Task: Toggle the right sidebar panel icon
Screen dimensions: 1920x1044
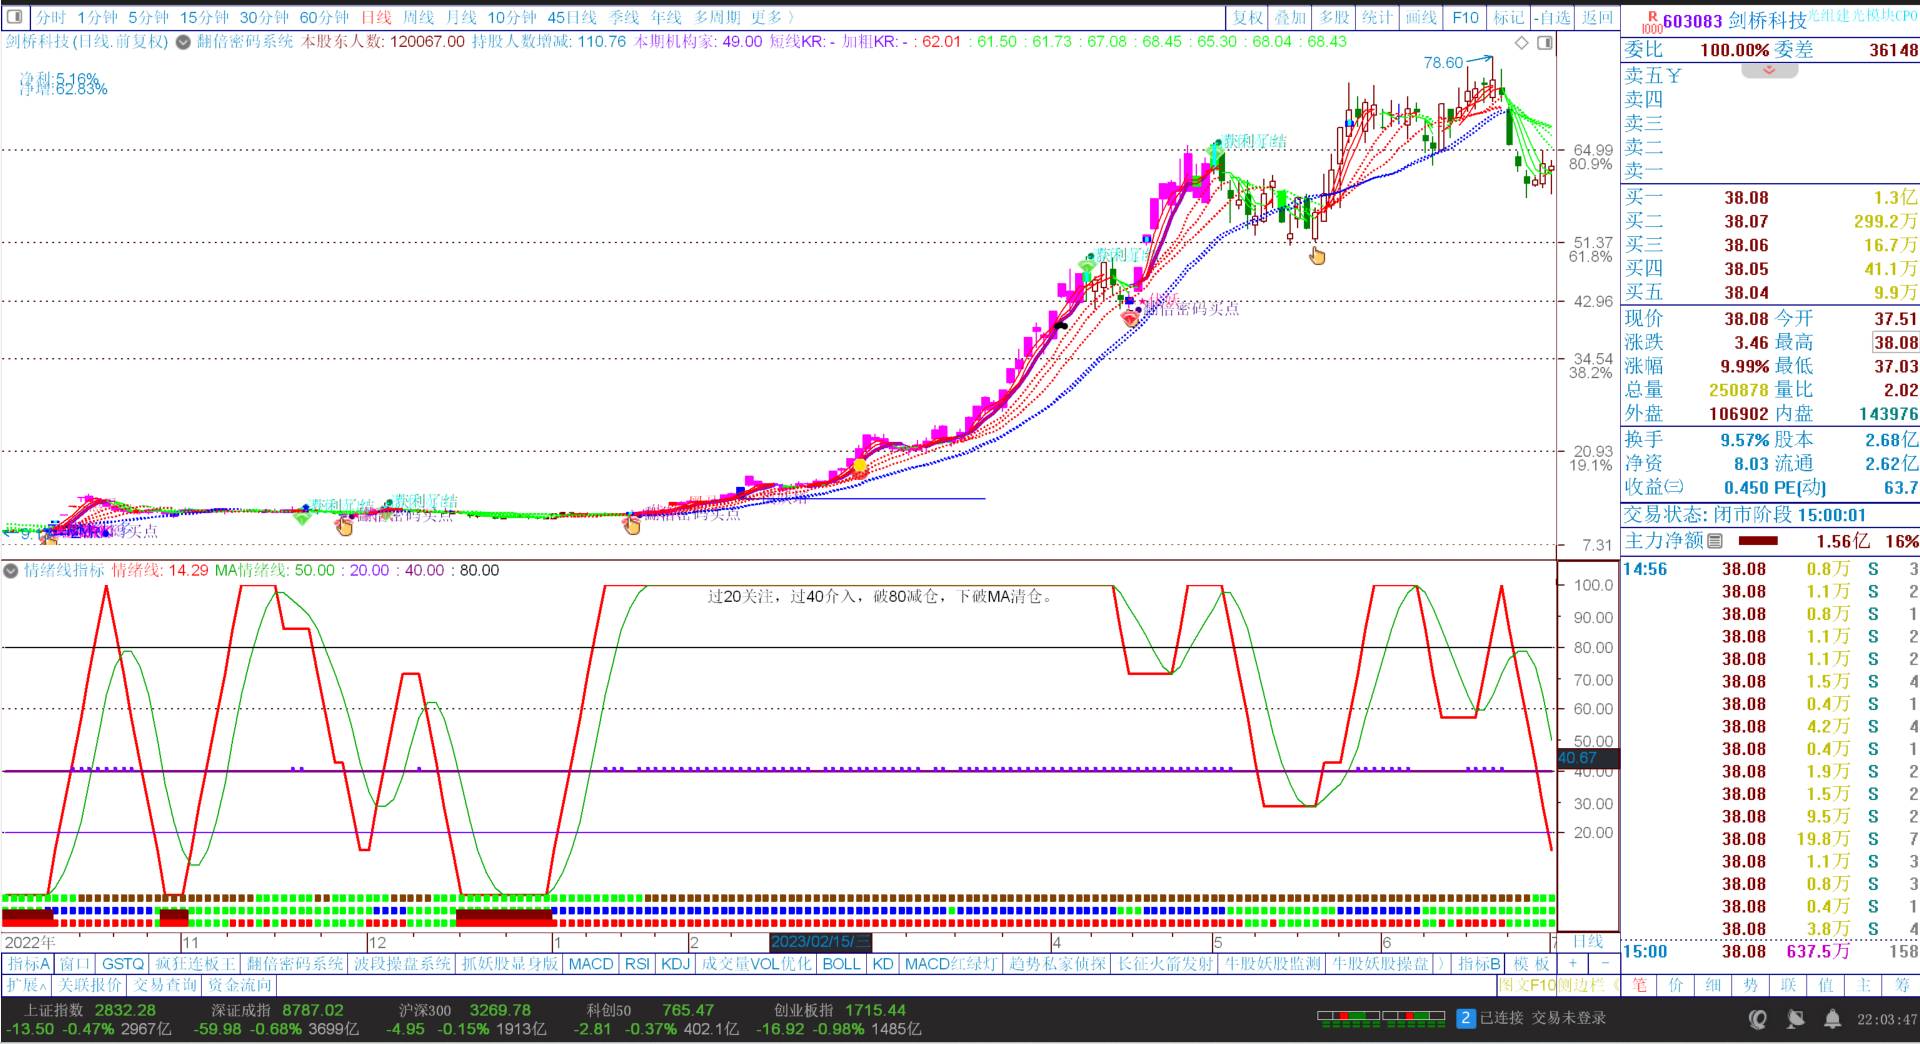Action: click(x=1545, y=42)
